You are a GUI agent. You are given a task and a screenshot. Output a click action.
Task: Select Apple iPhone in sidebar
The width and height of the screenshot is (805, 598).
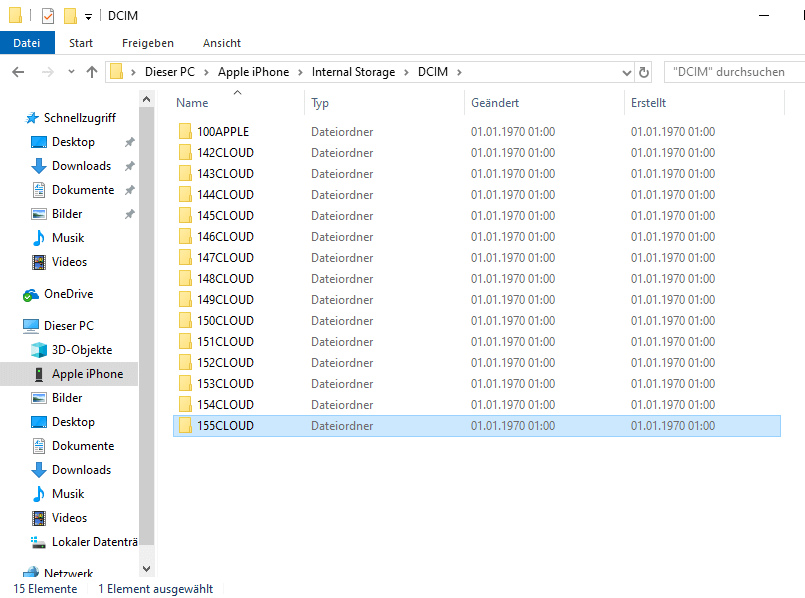(x=87, y=374)
